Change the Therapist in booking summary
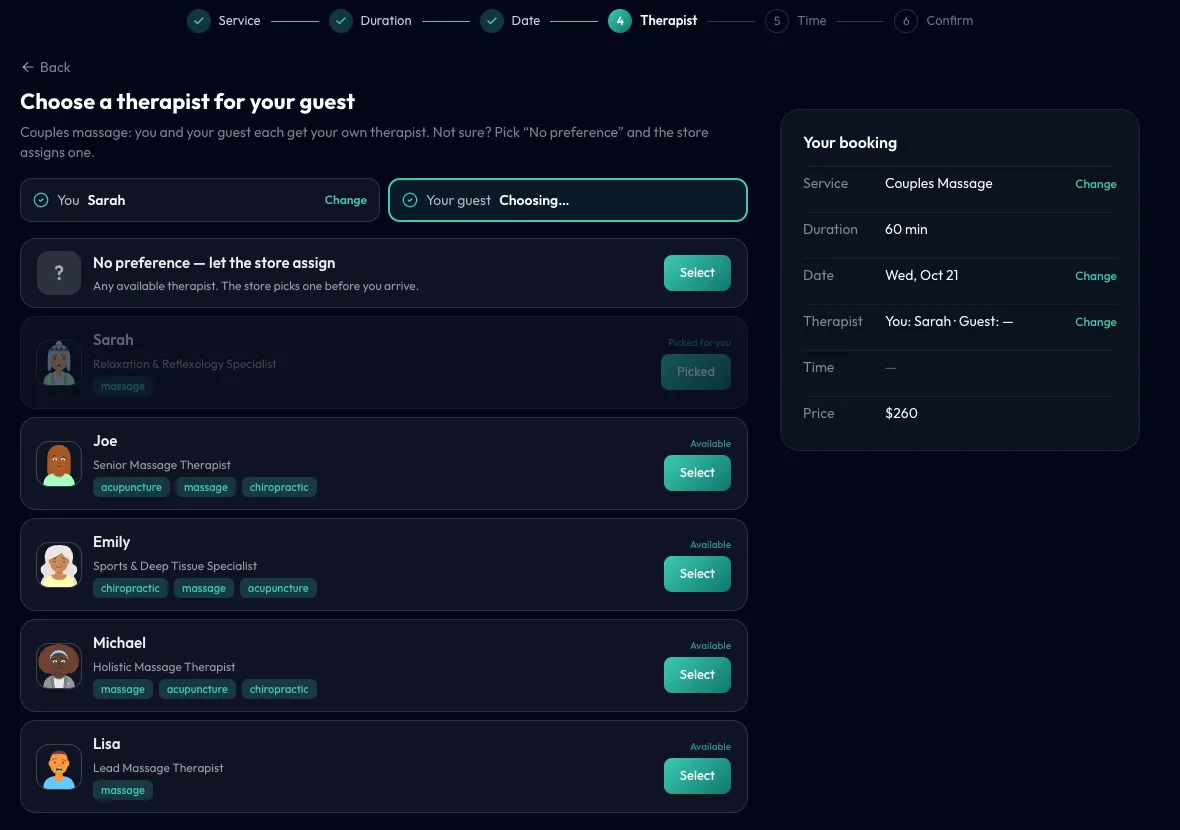 coord(1096,321)
